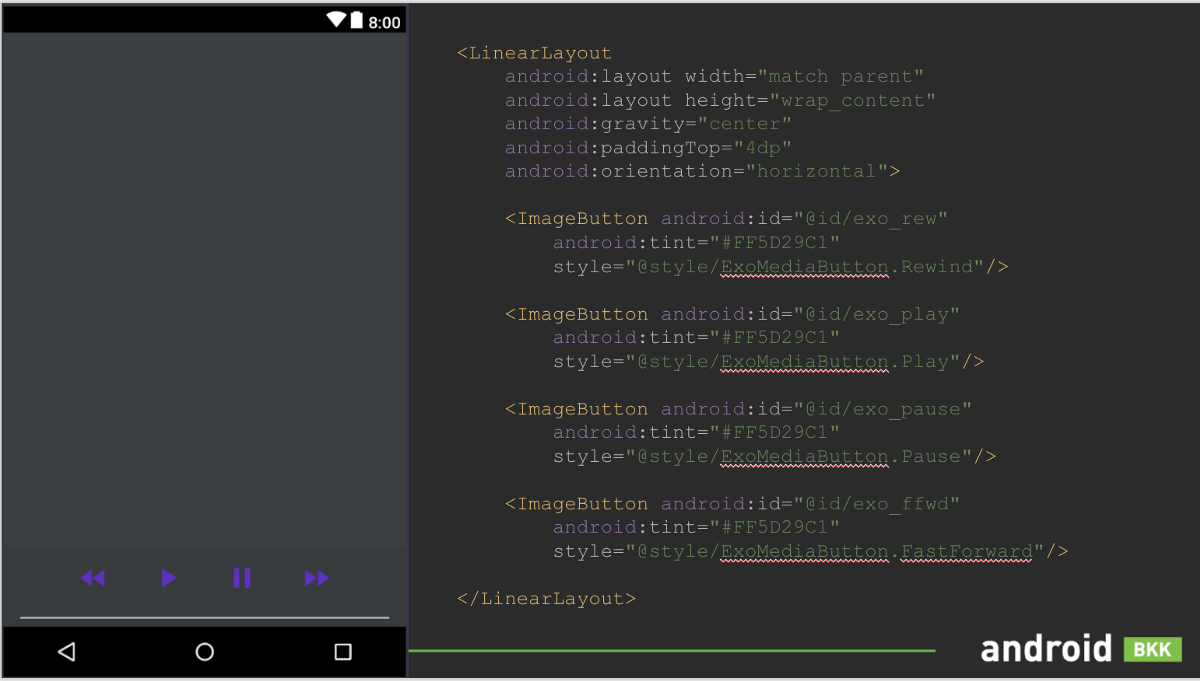Tap the purple rewind button
1200x681 pixels.
(x=93, y=578)
